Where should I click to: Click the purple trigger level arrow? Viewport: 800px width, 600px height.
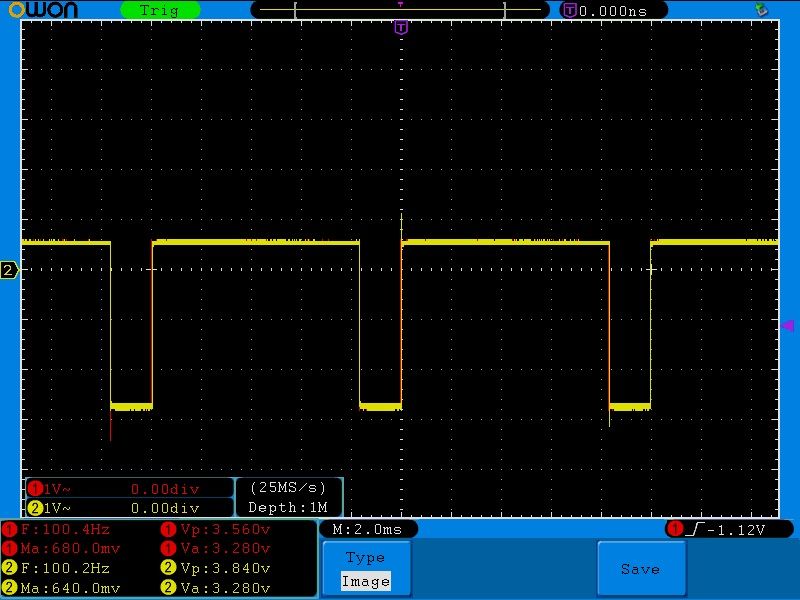click(788, 326)
